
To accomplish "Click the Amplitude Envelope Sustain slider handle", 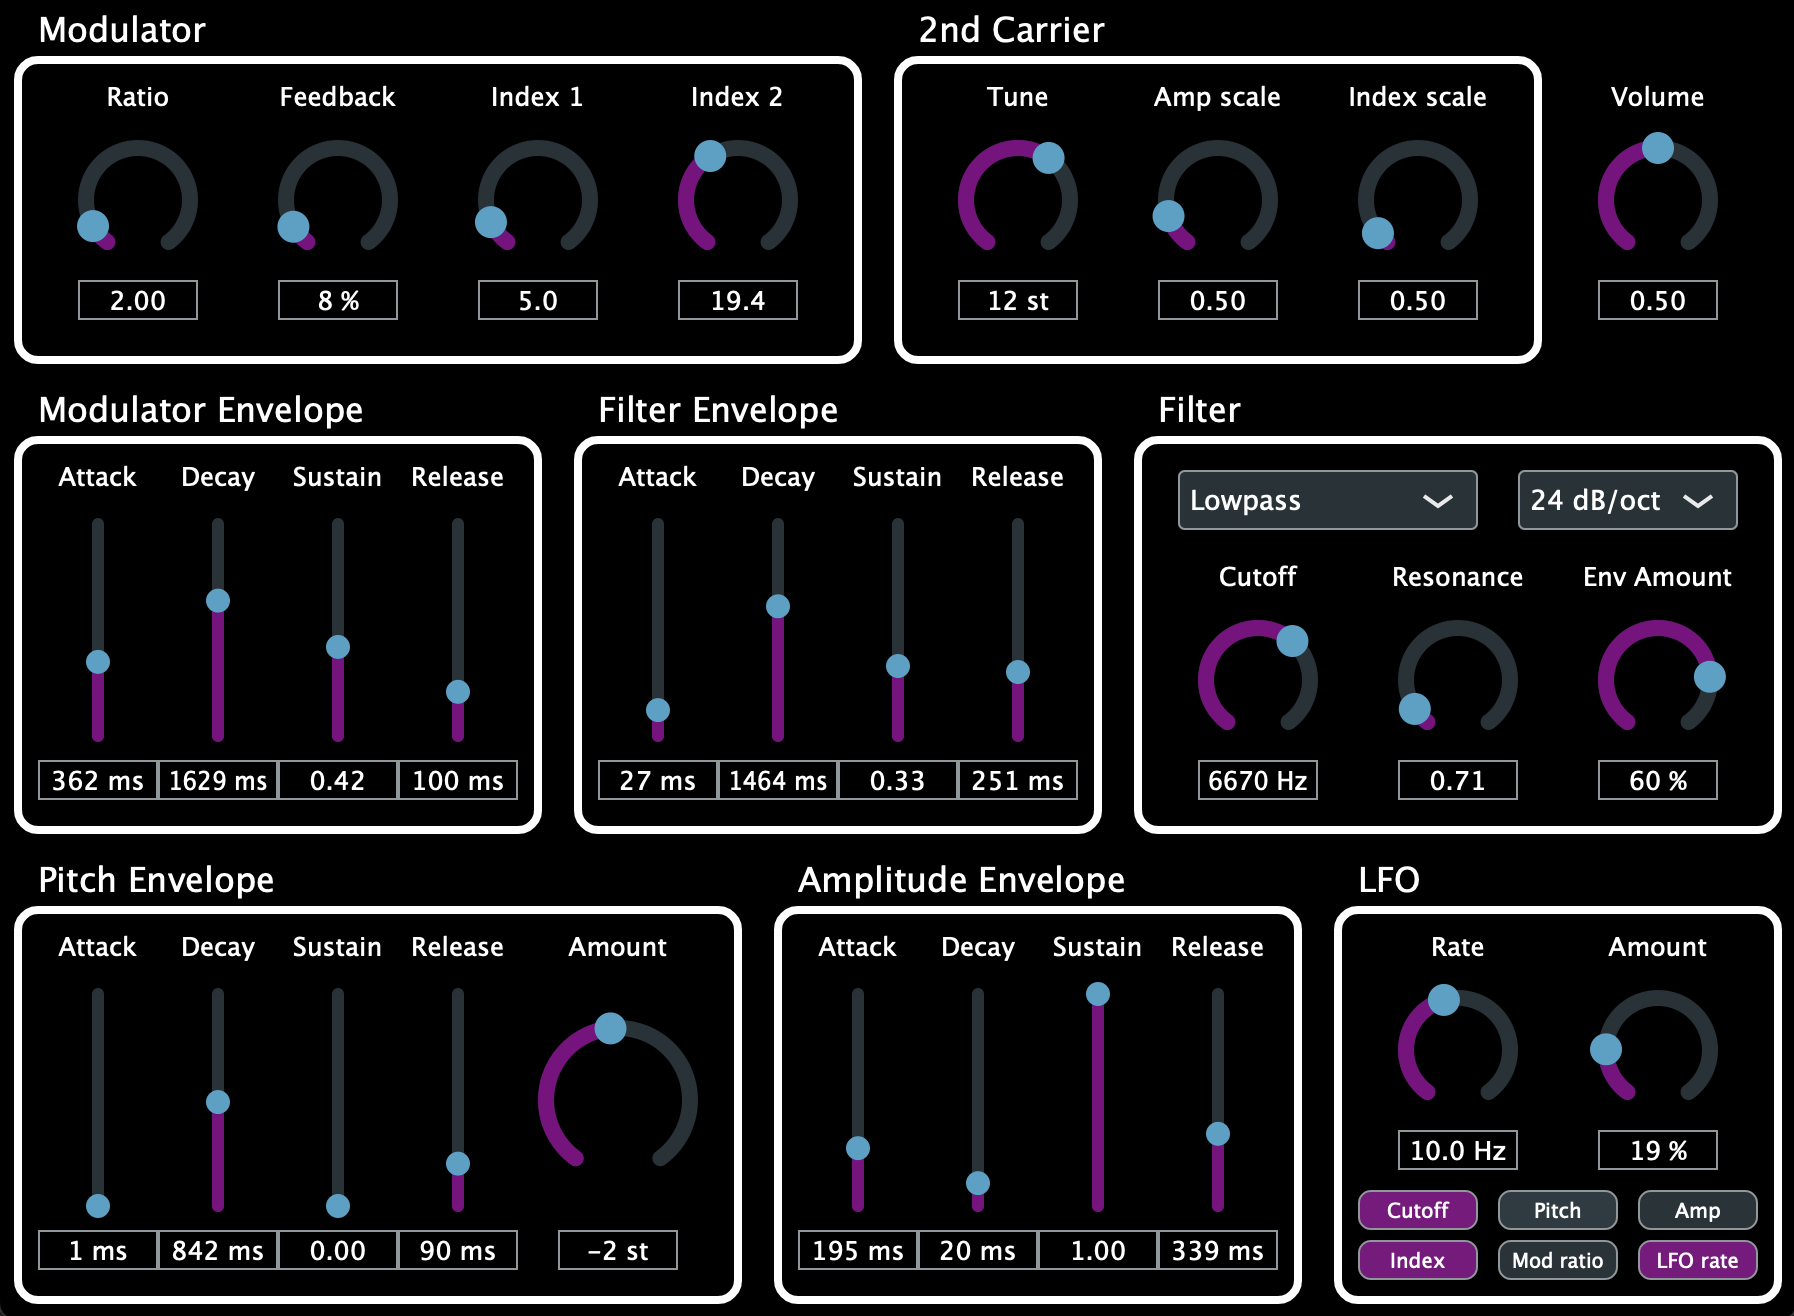I will (x=1097, y=992).
